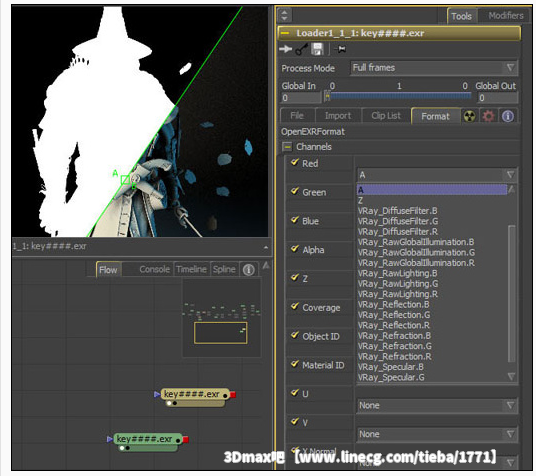The height and width of the screenshot is (476, 536).
Task: Collapse the Loader1_1_1 tool header minus icon
Action: click(285, 33)
